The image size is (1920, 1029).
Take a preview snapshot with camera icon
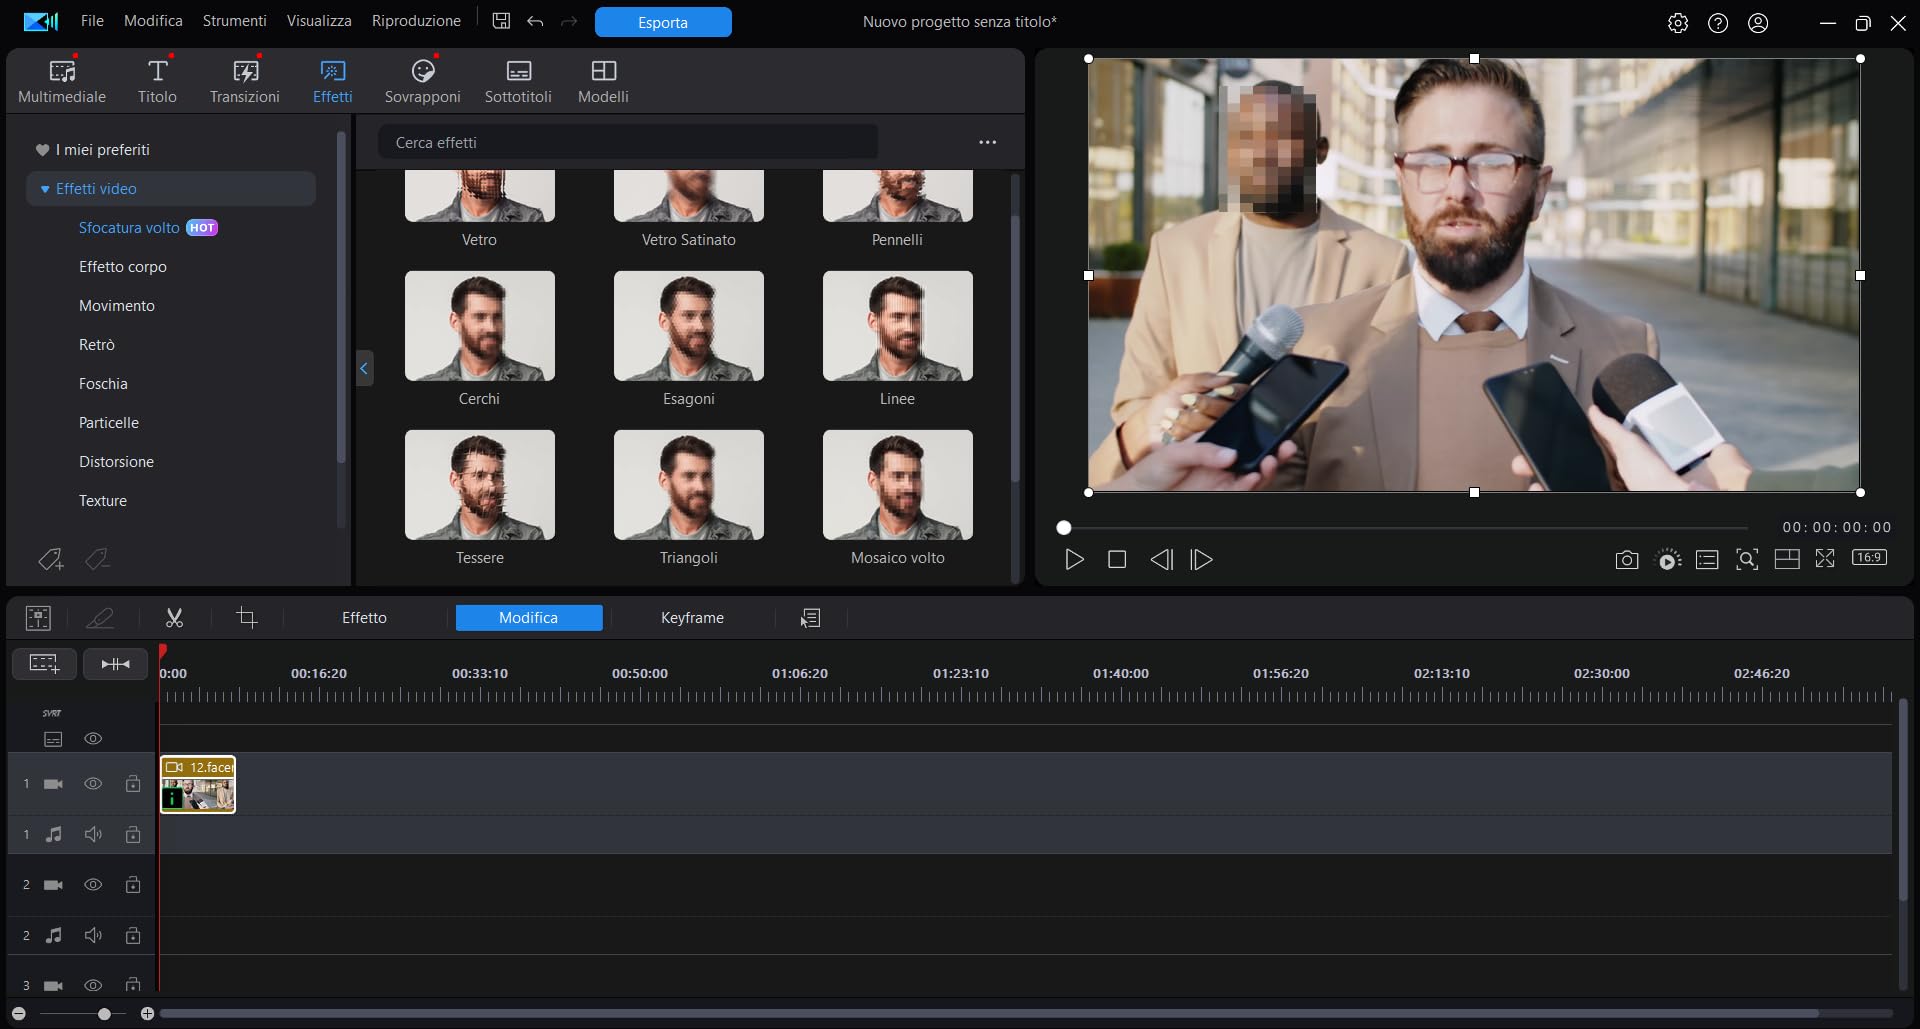(1626, 560)
